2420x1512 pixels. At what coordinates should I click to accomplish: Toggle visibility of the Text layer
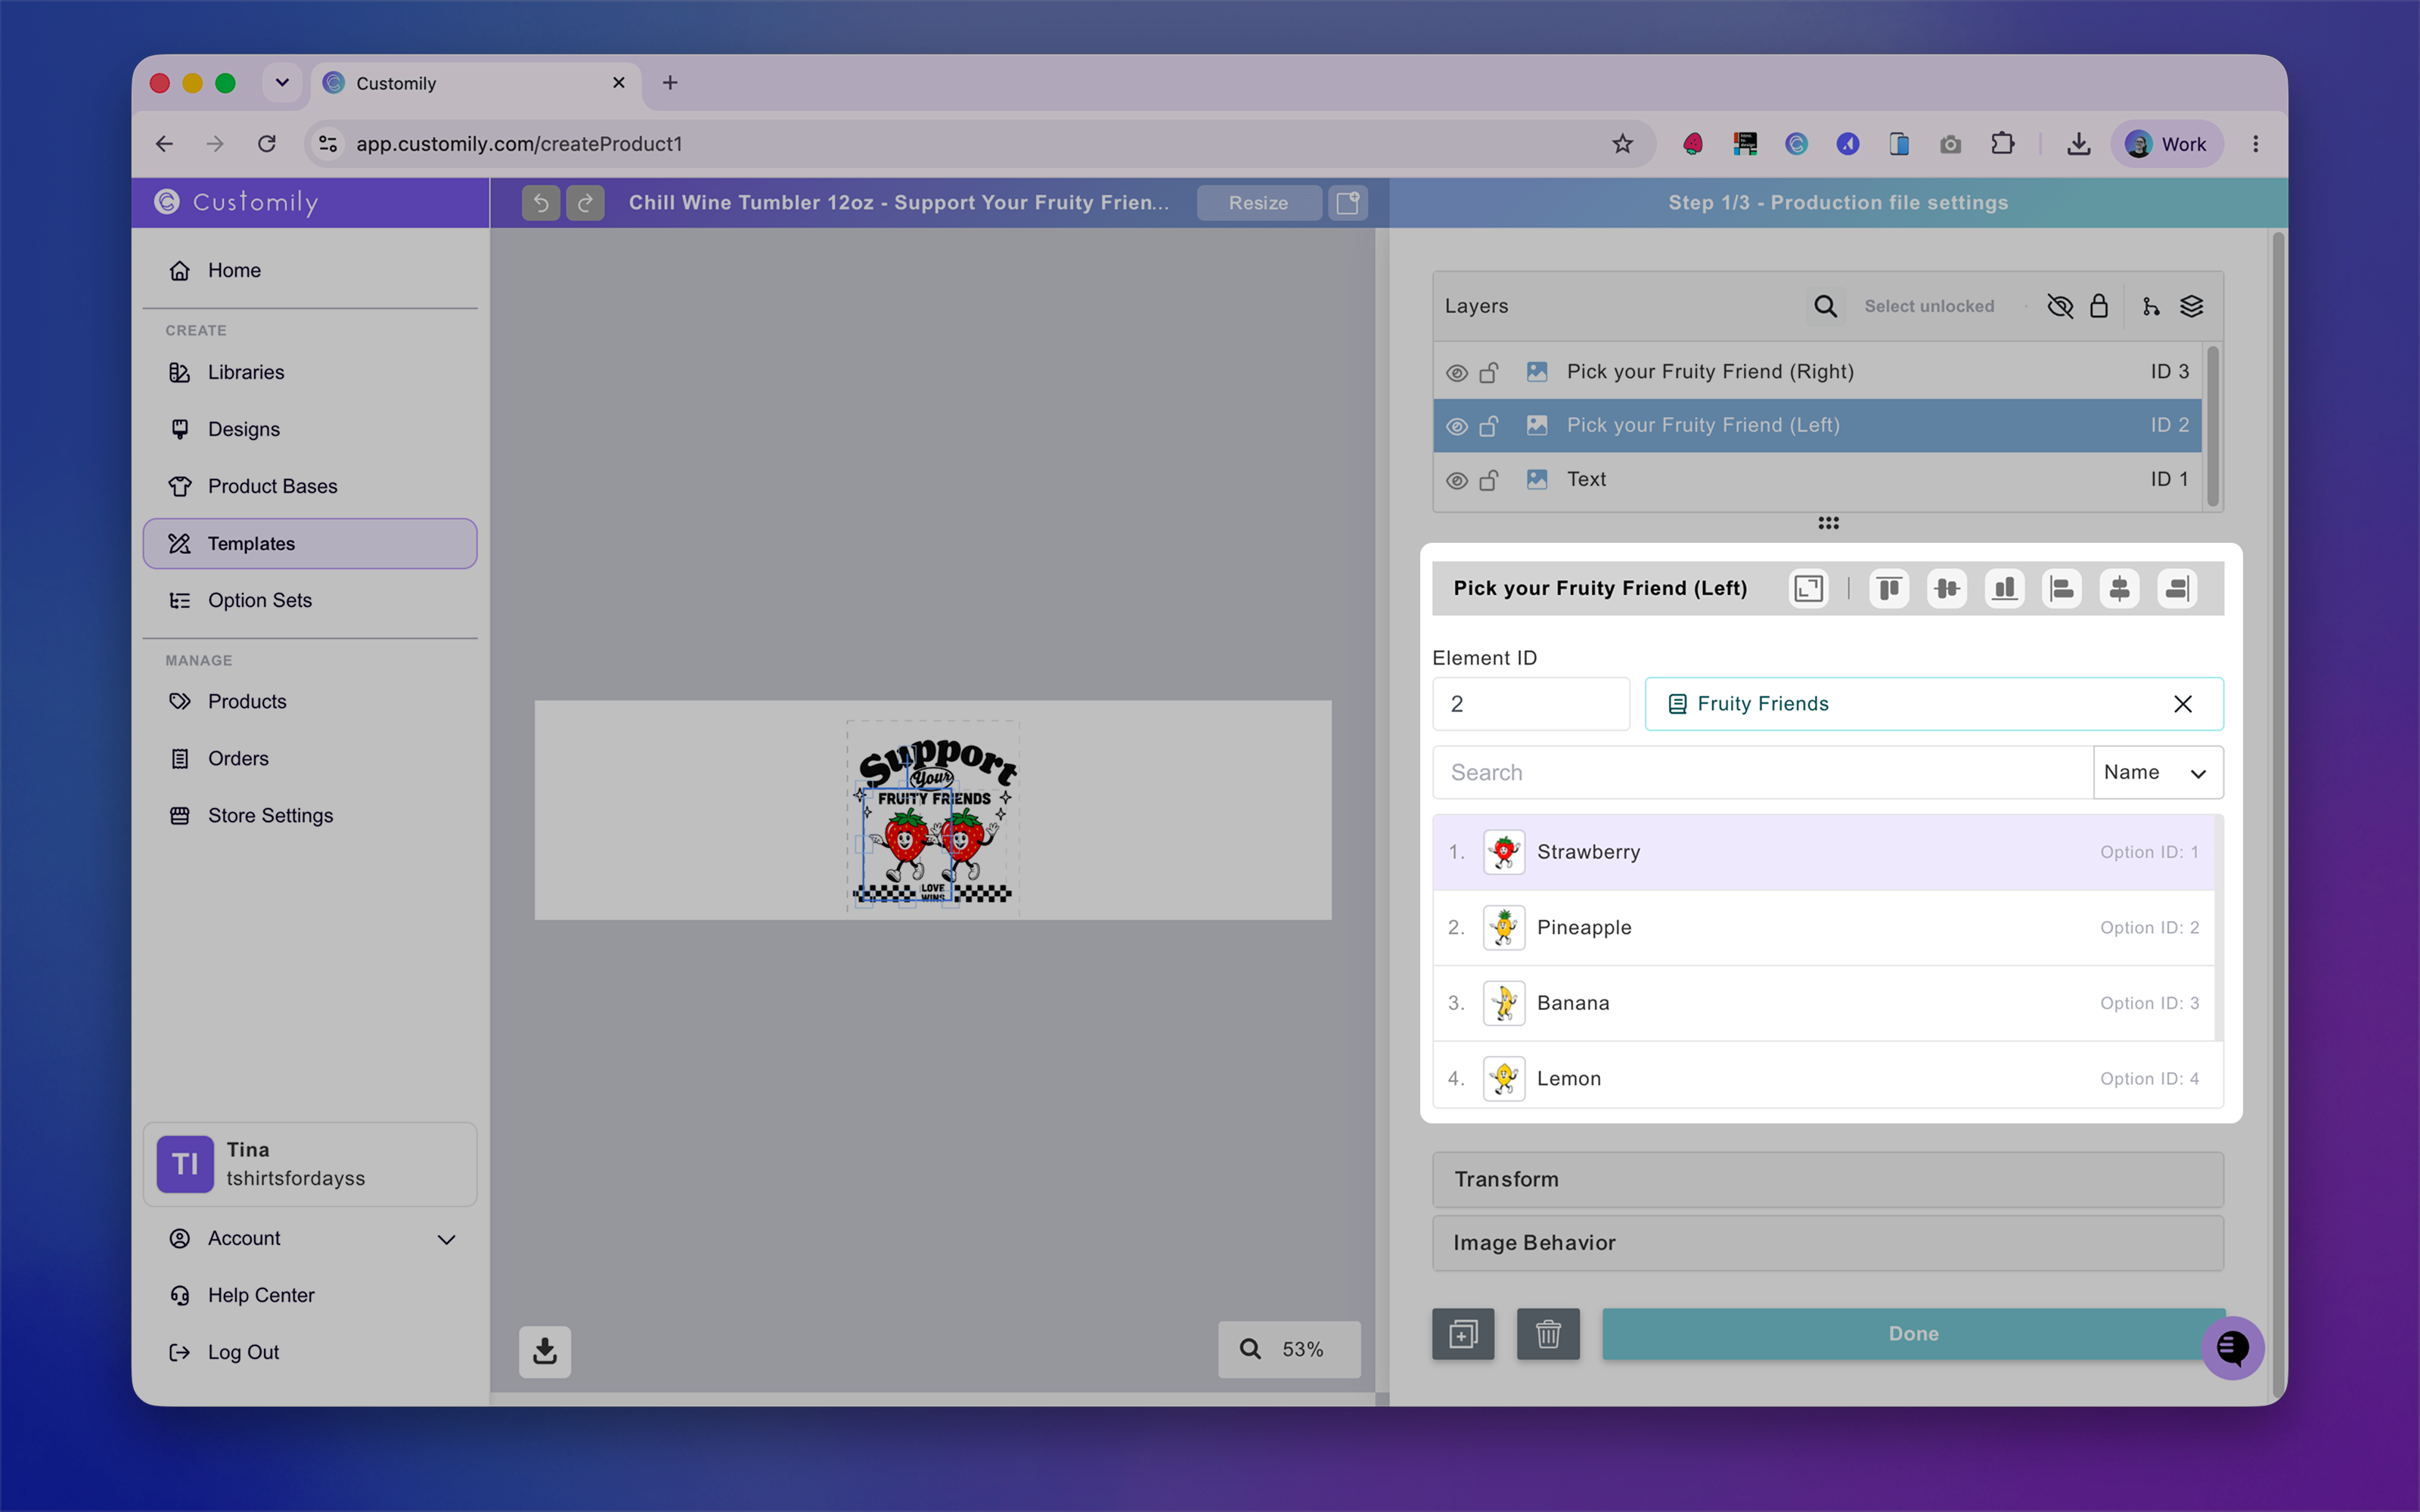tap(1457, 480)
